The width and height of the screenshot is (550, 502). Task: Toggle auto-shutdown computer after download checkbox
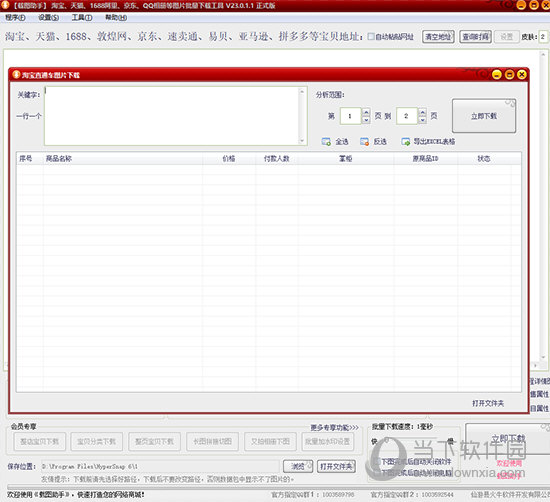(377, 473)
